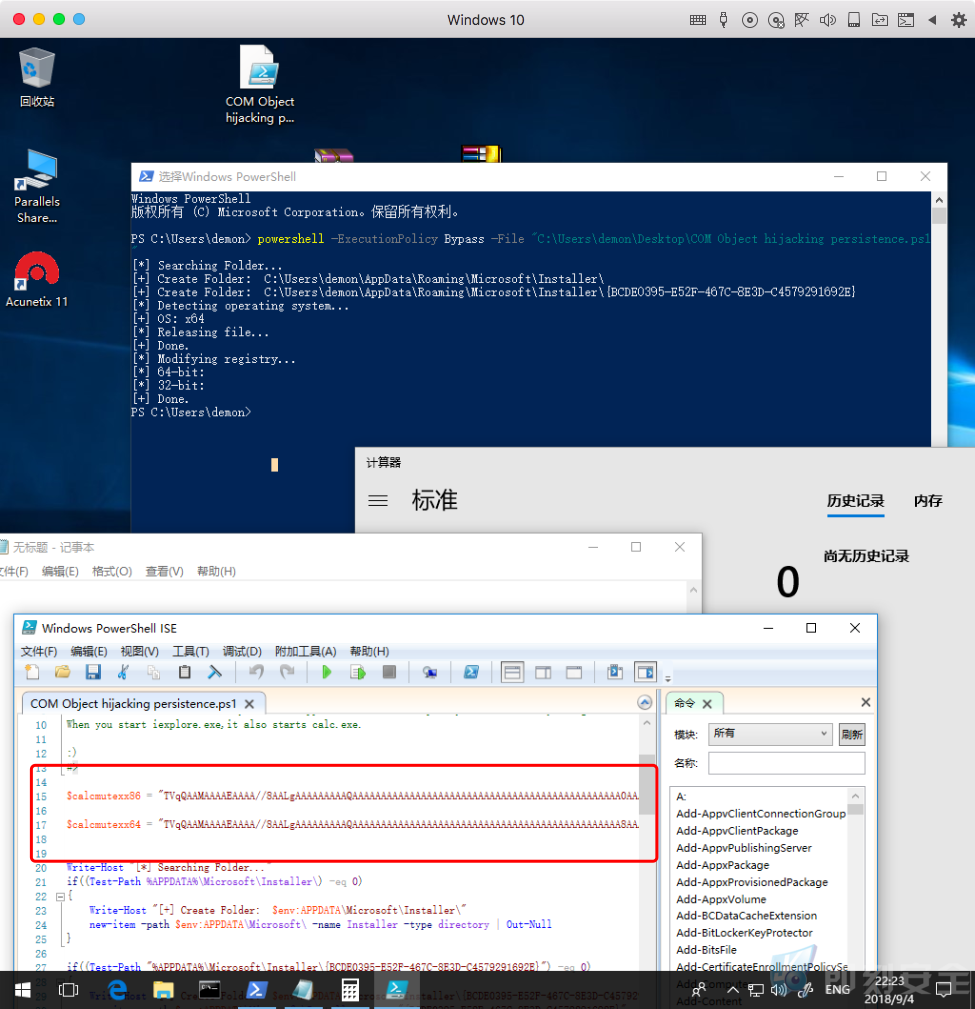Undo the last edit in ISE

256,672
